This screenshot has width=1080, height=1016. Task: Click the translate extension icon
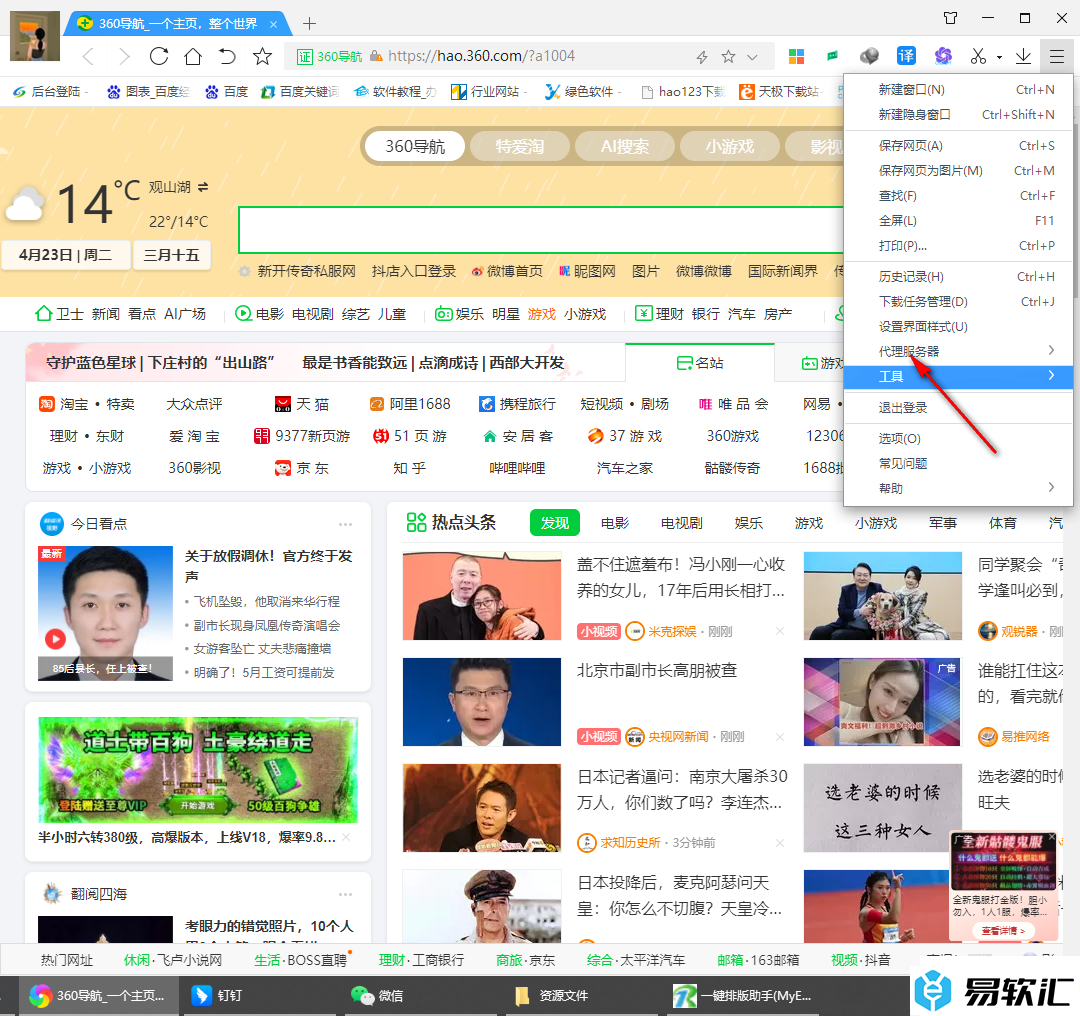pos(906,56)
